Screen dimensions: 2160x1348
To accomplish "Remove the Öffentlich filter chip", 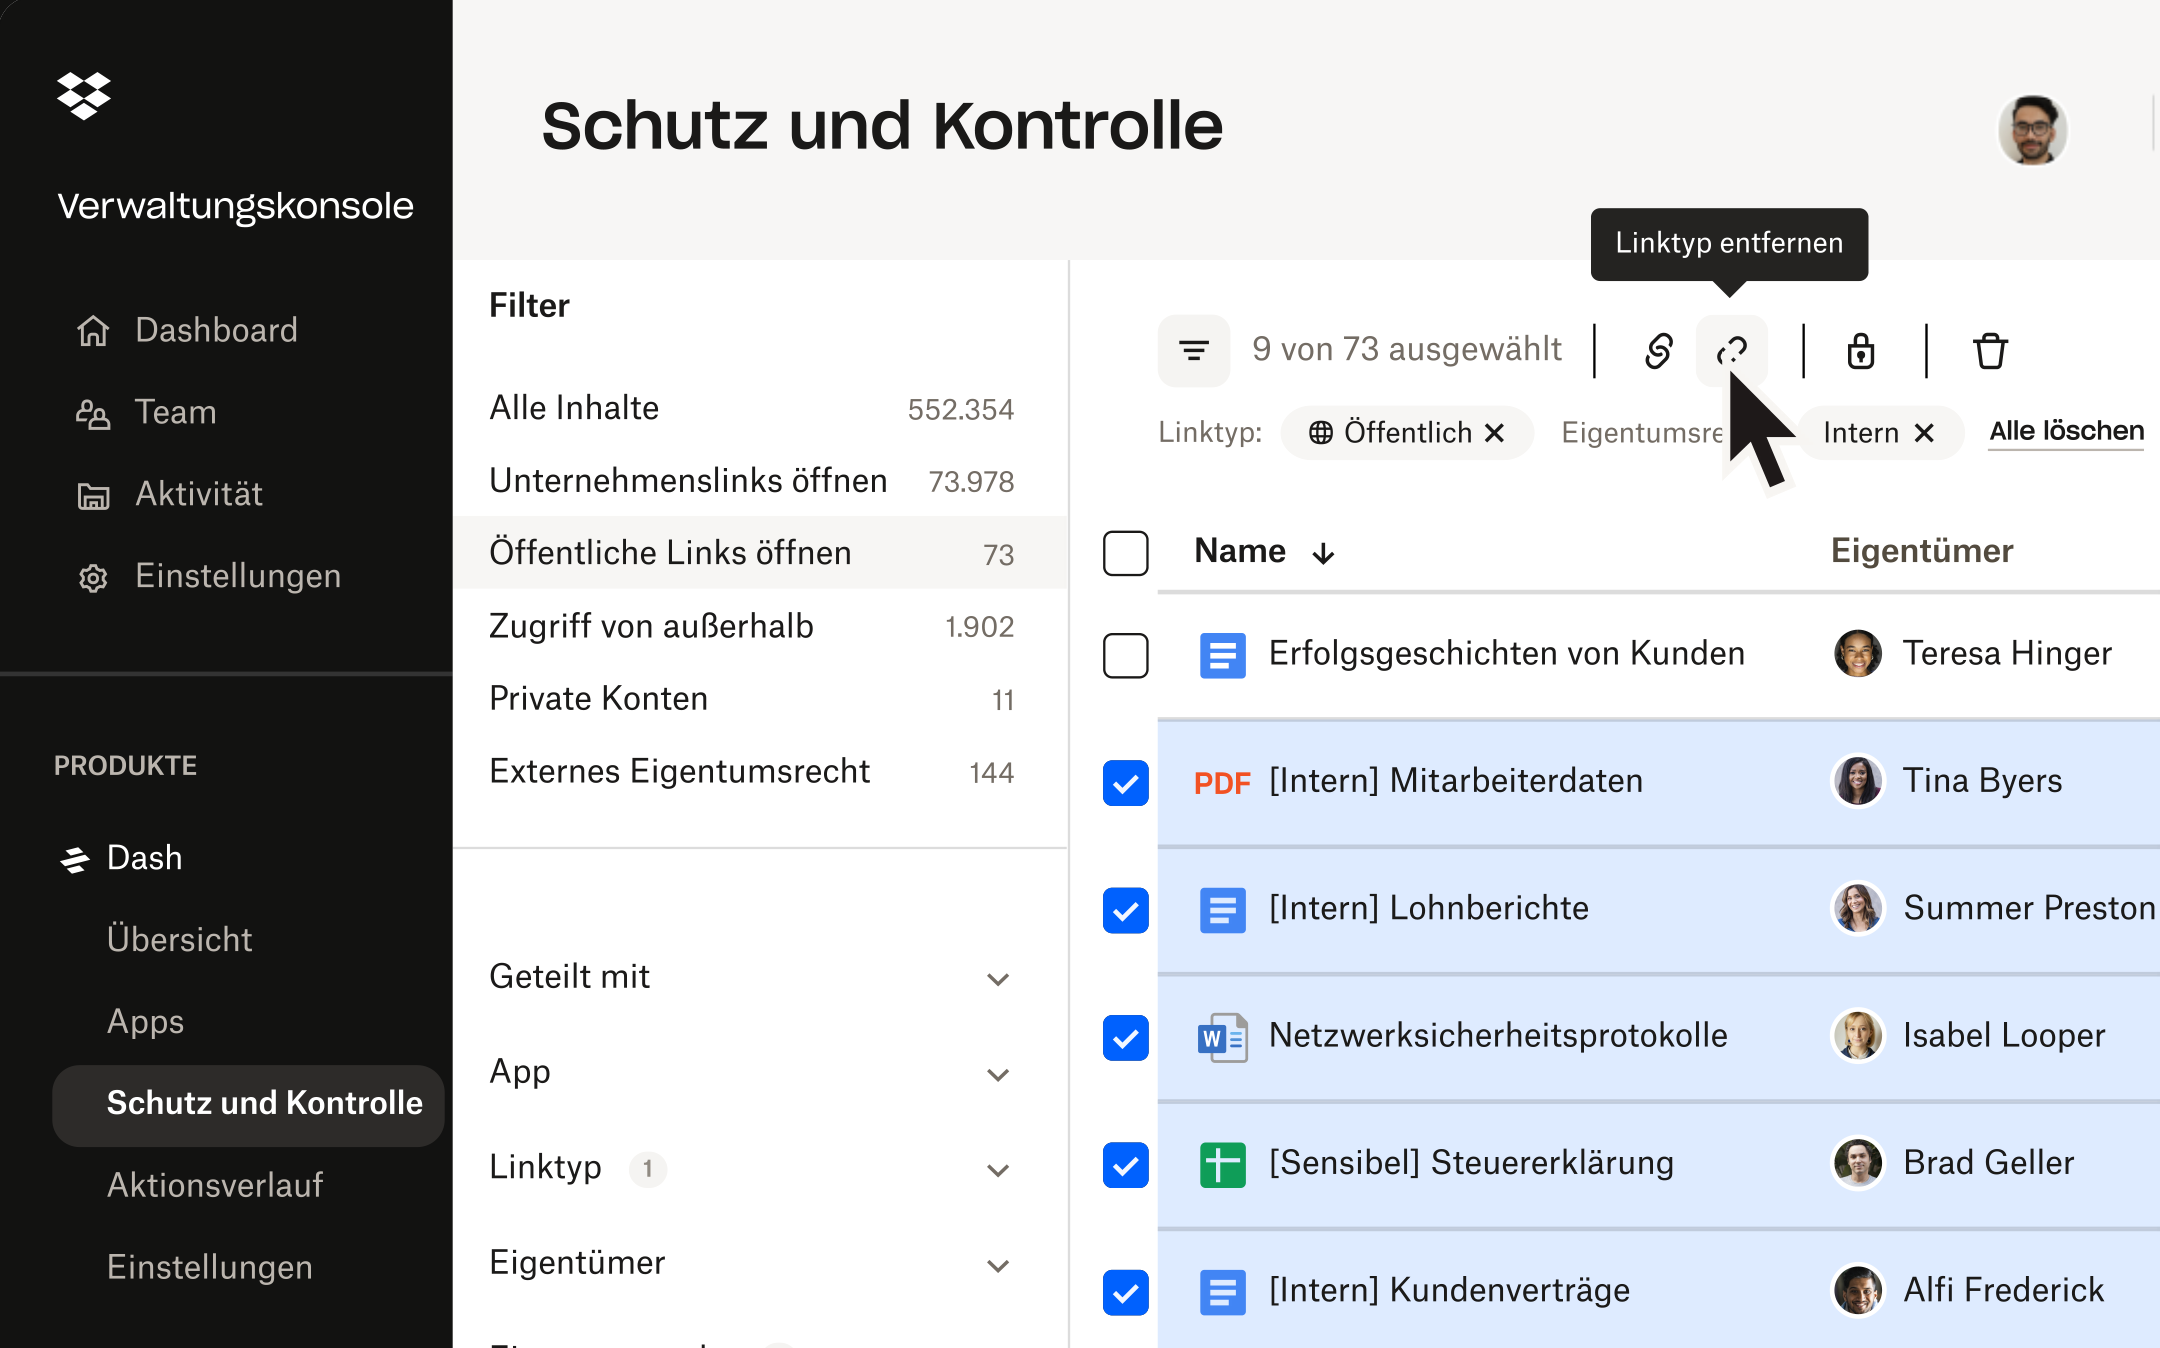I will pos(1495,432).
